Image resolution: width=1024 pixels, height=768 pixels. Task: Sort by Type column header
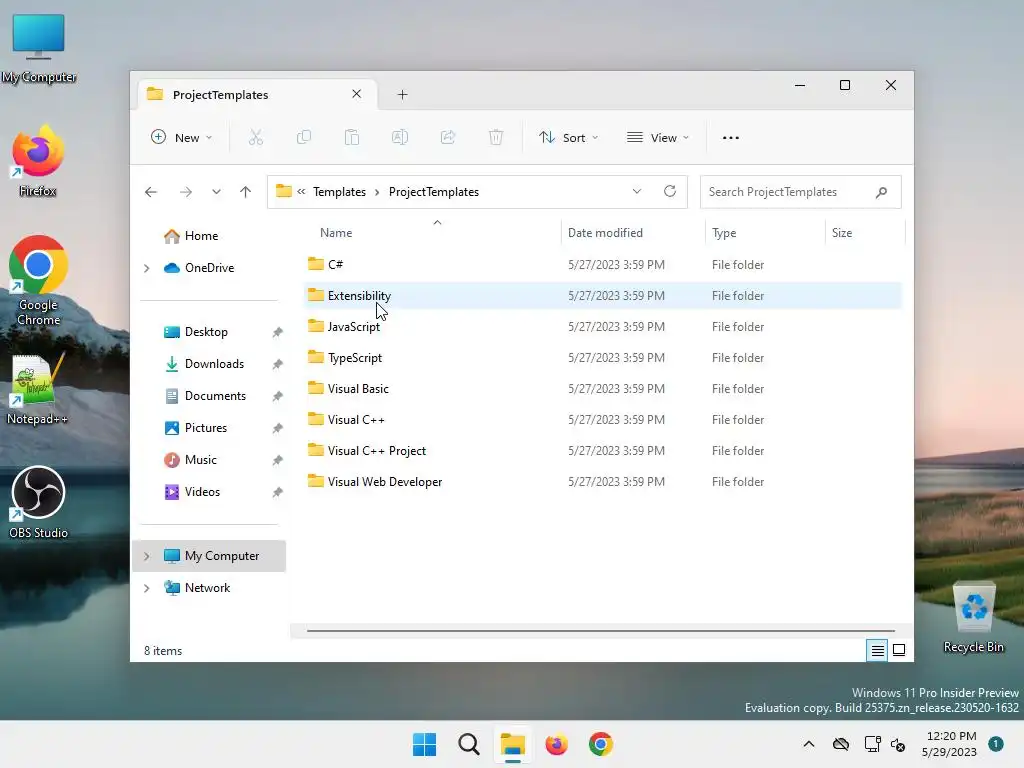click(724, 233)
